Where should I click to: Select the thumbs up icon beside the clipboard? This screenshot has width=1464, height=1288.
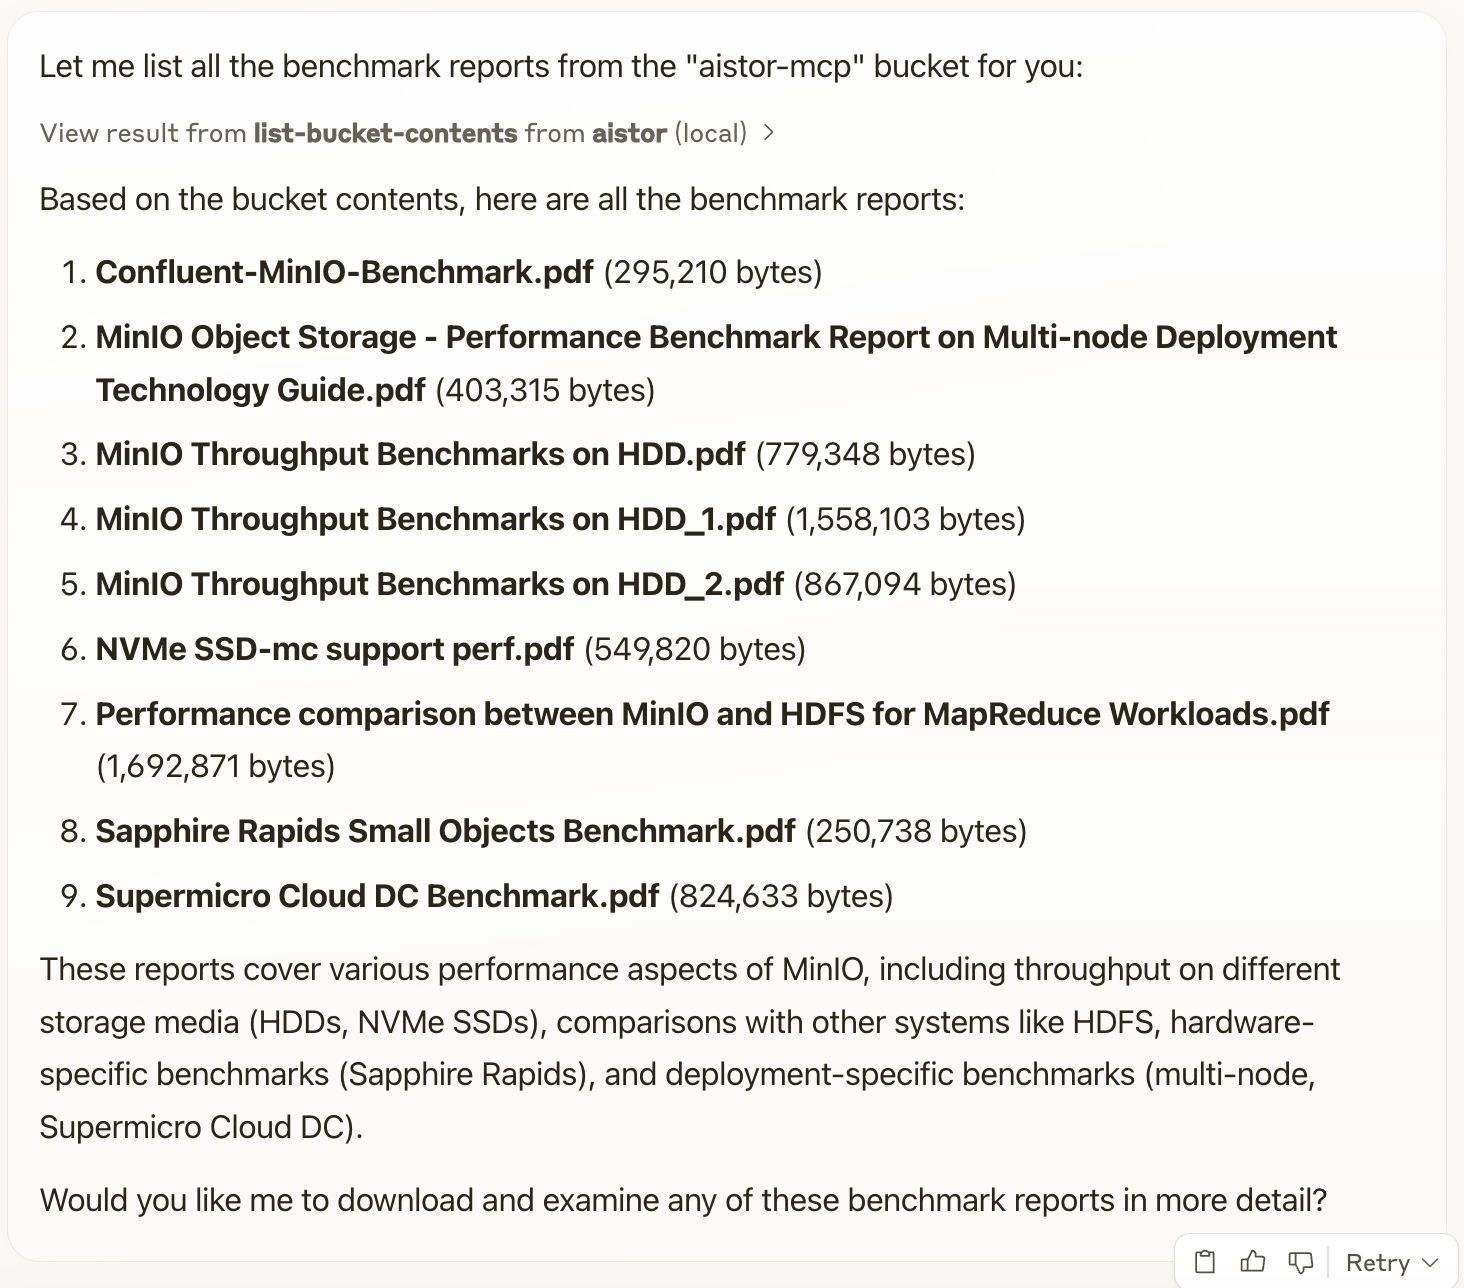[x=1253, y=1261]
